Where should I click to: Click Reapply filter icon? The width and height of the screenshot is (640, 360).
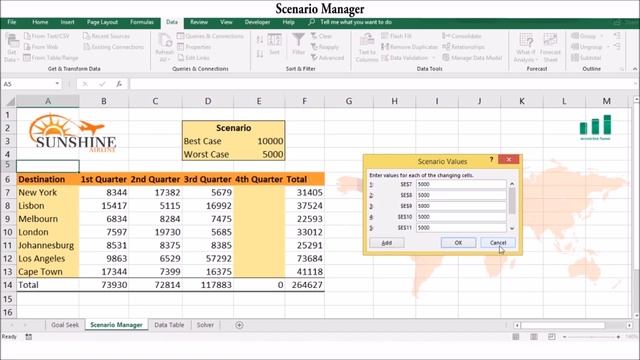coord(314,47)
